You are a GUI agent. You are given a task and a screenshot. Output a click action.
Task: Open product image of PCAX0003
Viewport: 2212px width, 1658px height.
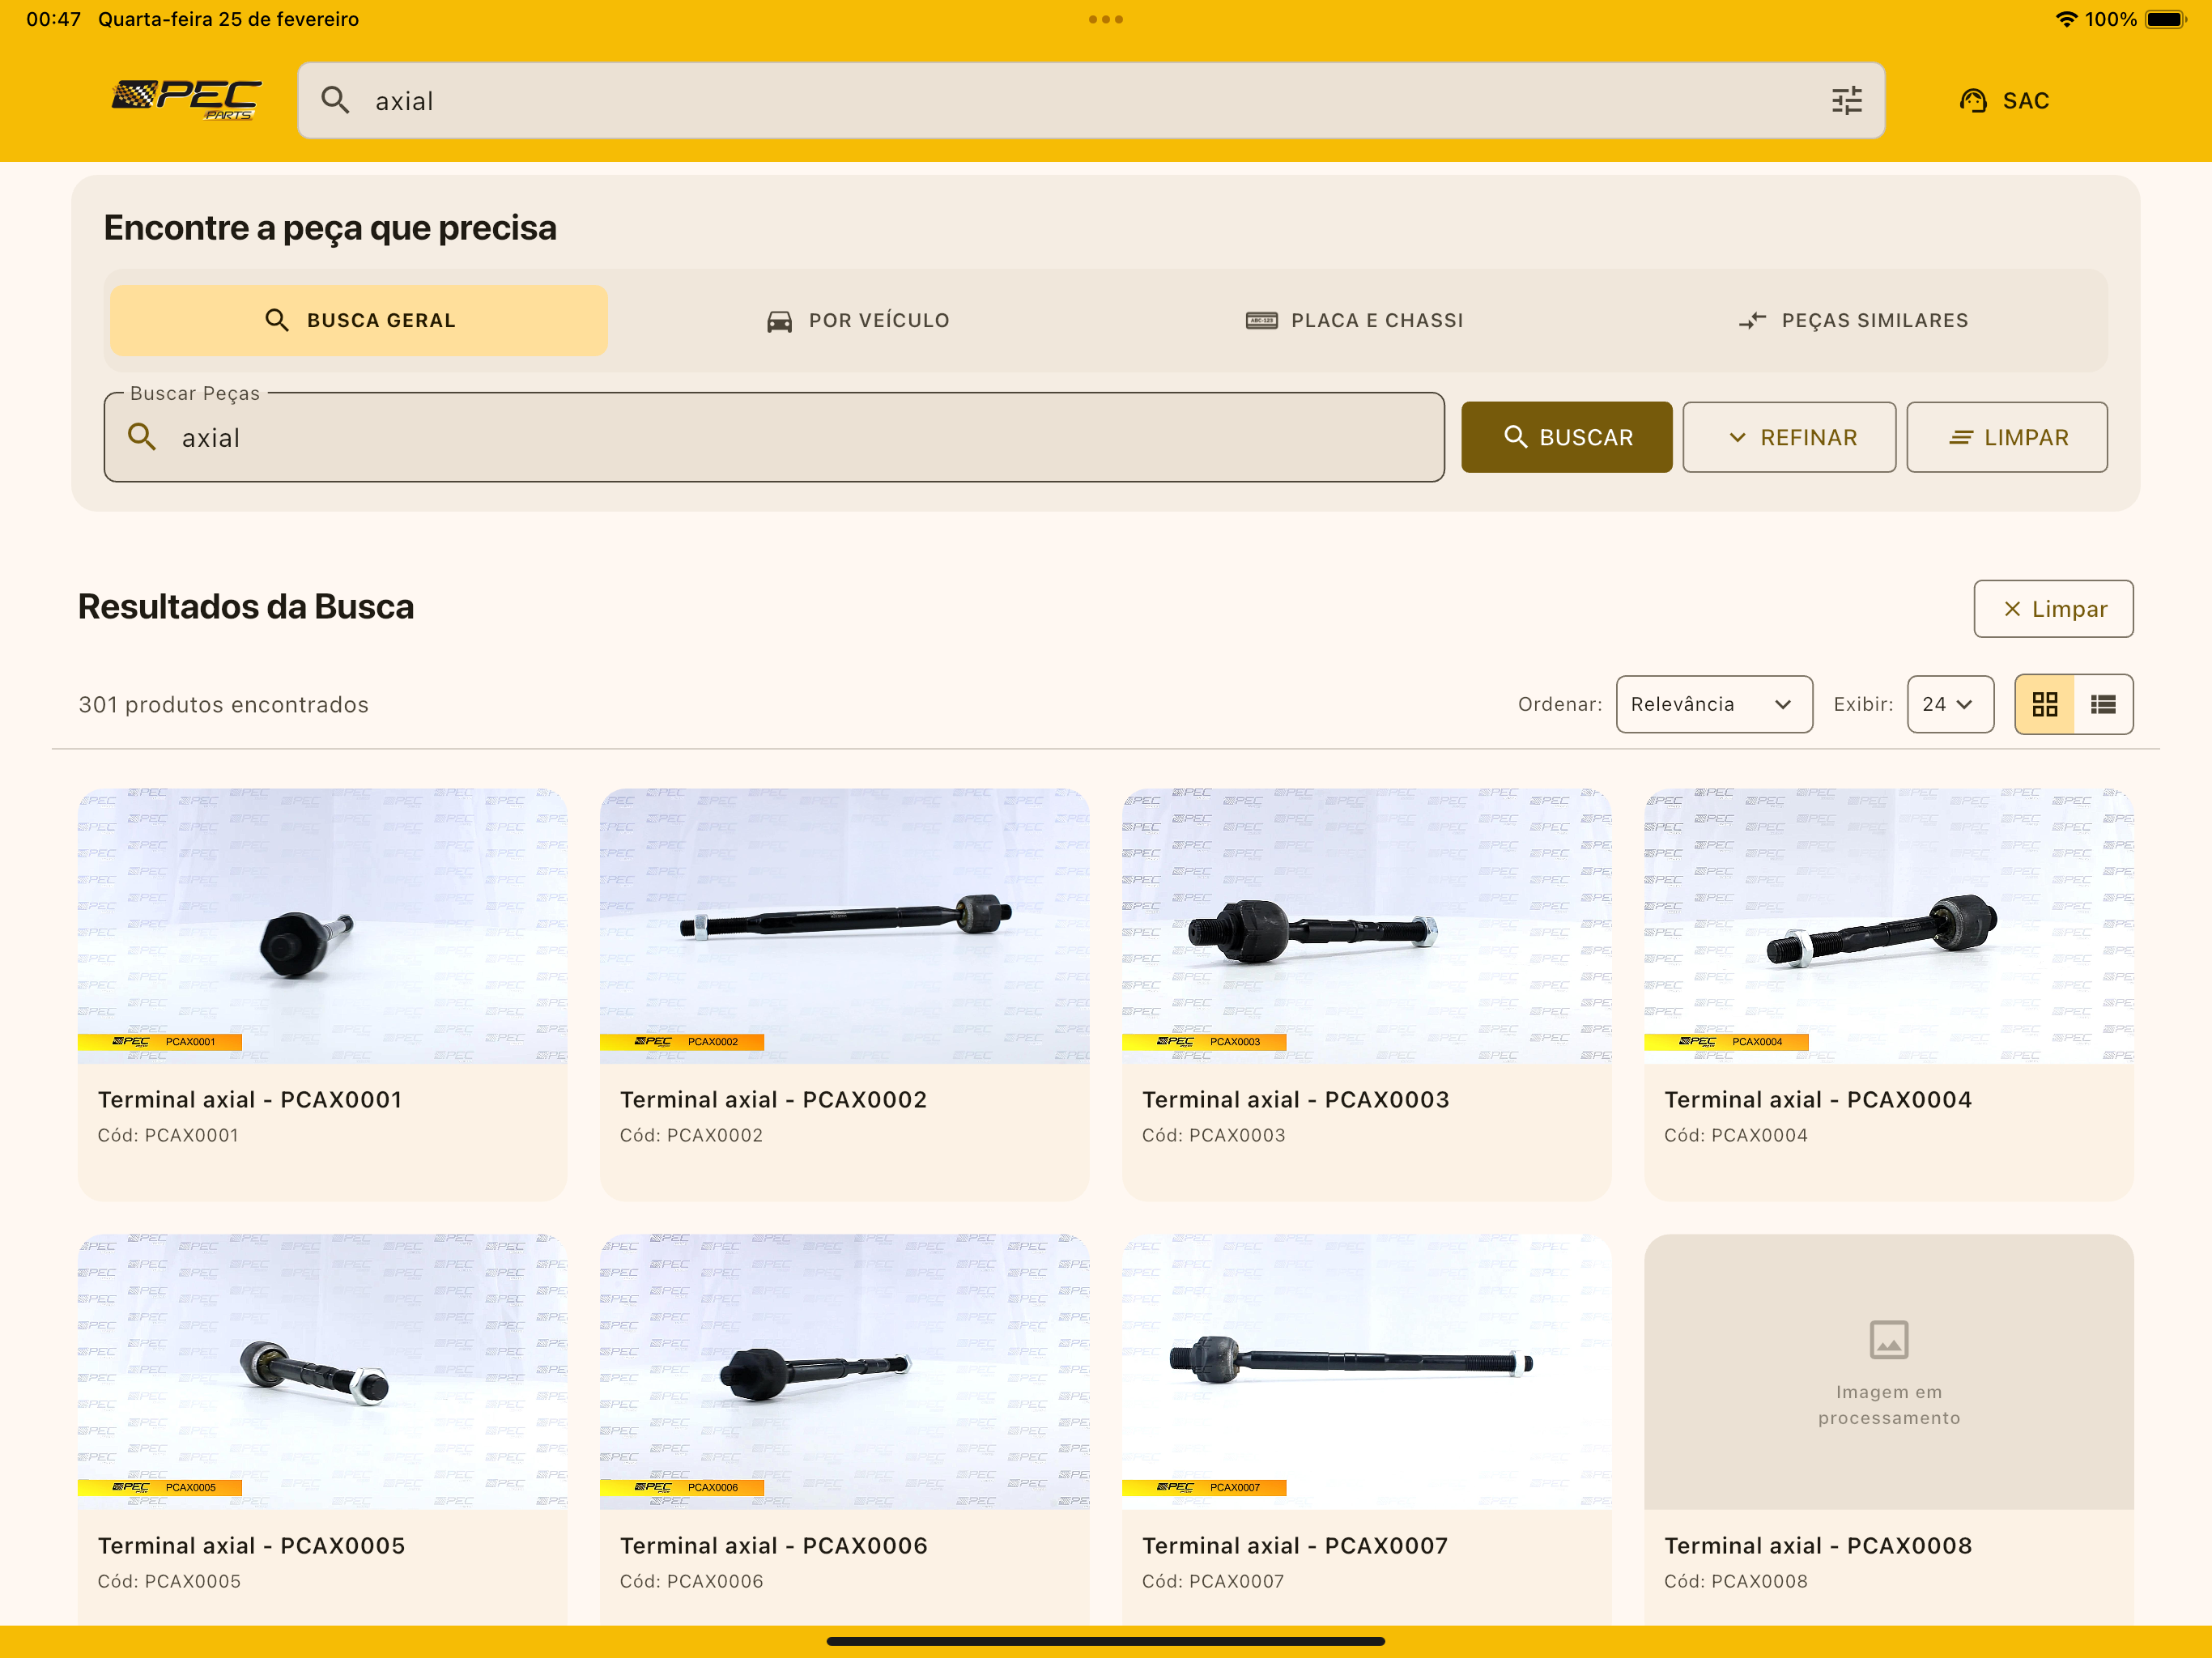pos(1367,925)
